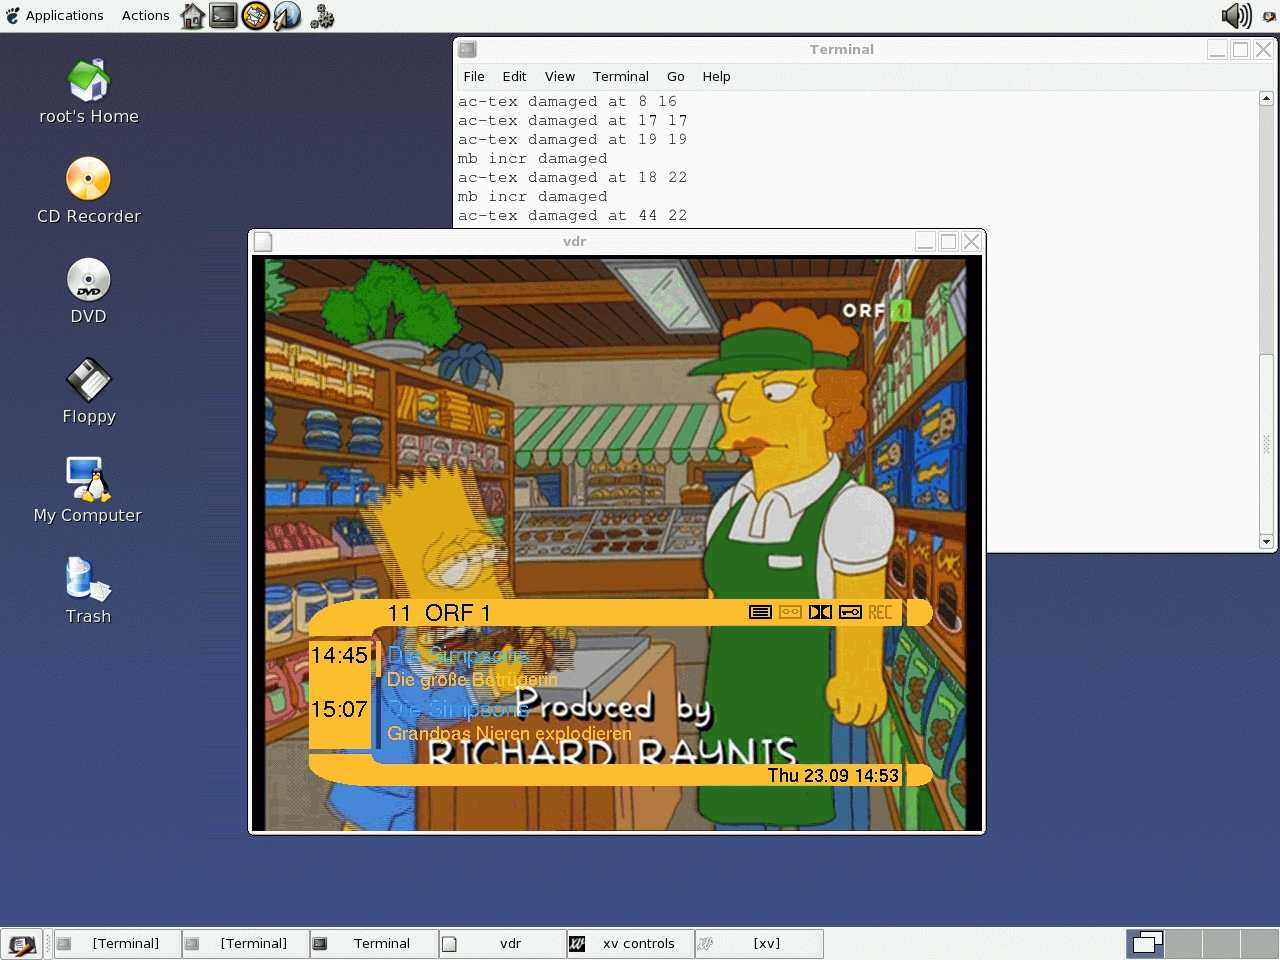Select the Floppy desktop icon
Viewport: 1280px width, 960px height.
(x=88, y=380)
